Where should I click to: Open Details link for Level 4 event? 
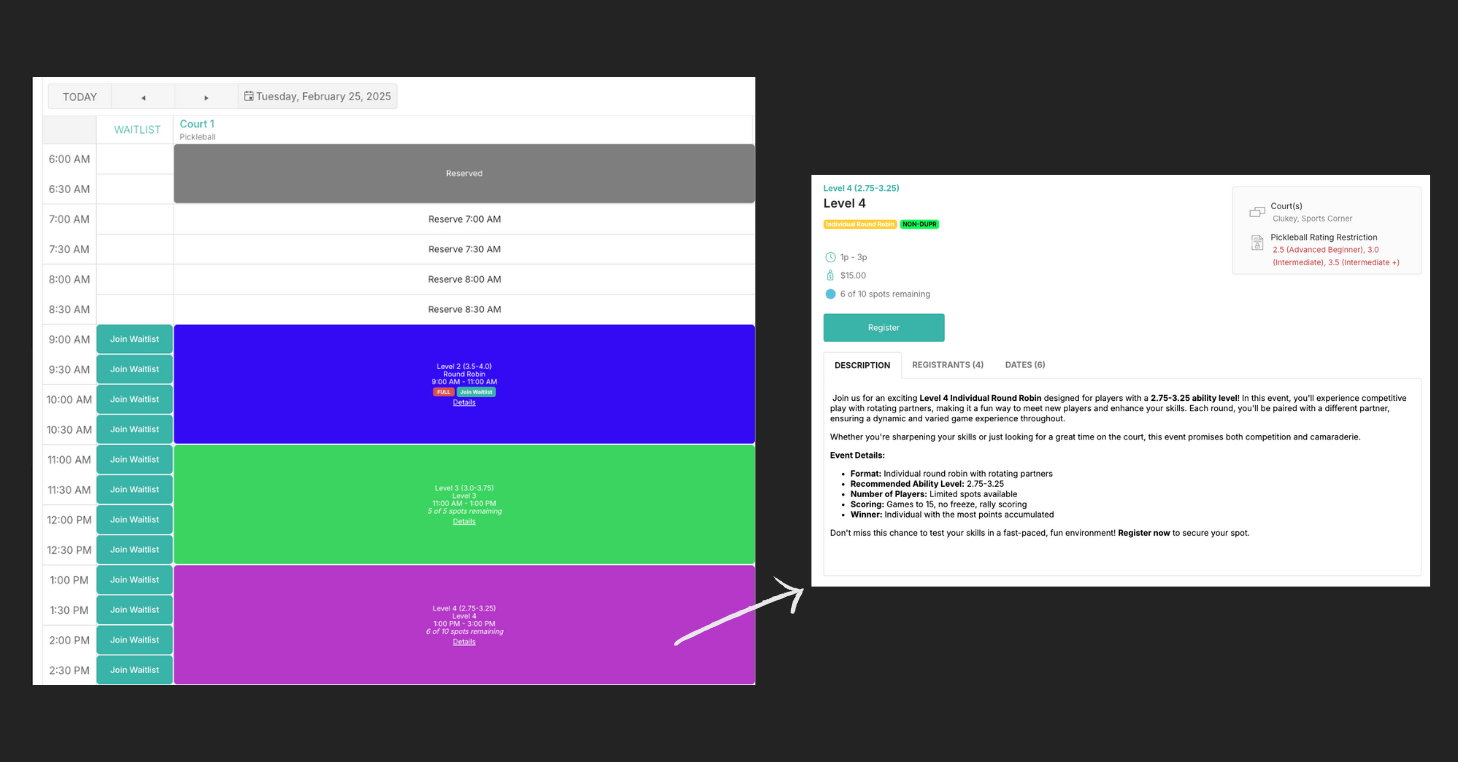pos(464,642)
